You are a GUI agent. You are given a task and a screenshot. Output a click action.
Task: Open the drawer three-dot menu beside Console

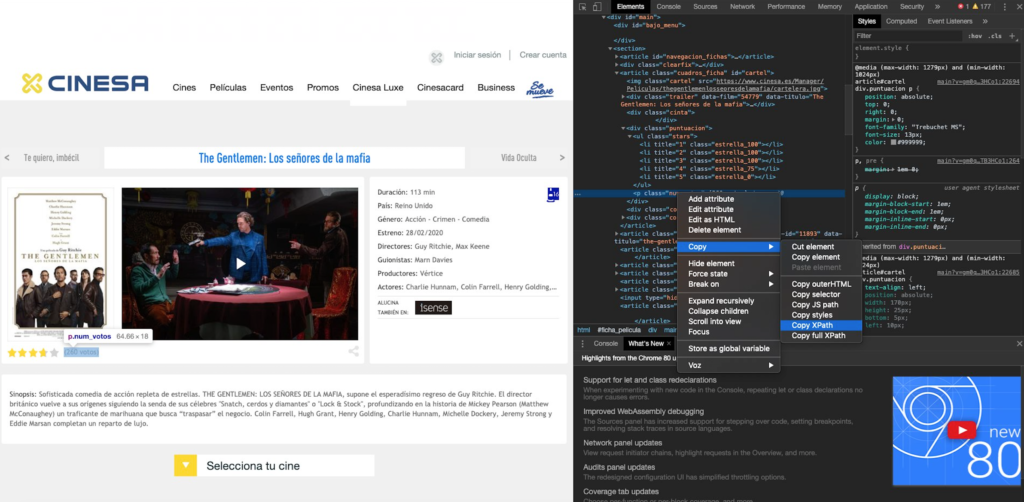pos(583,343)
